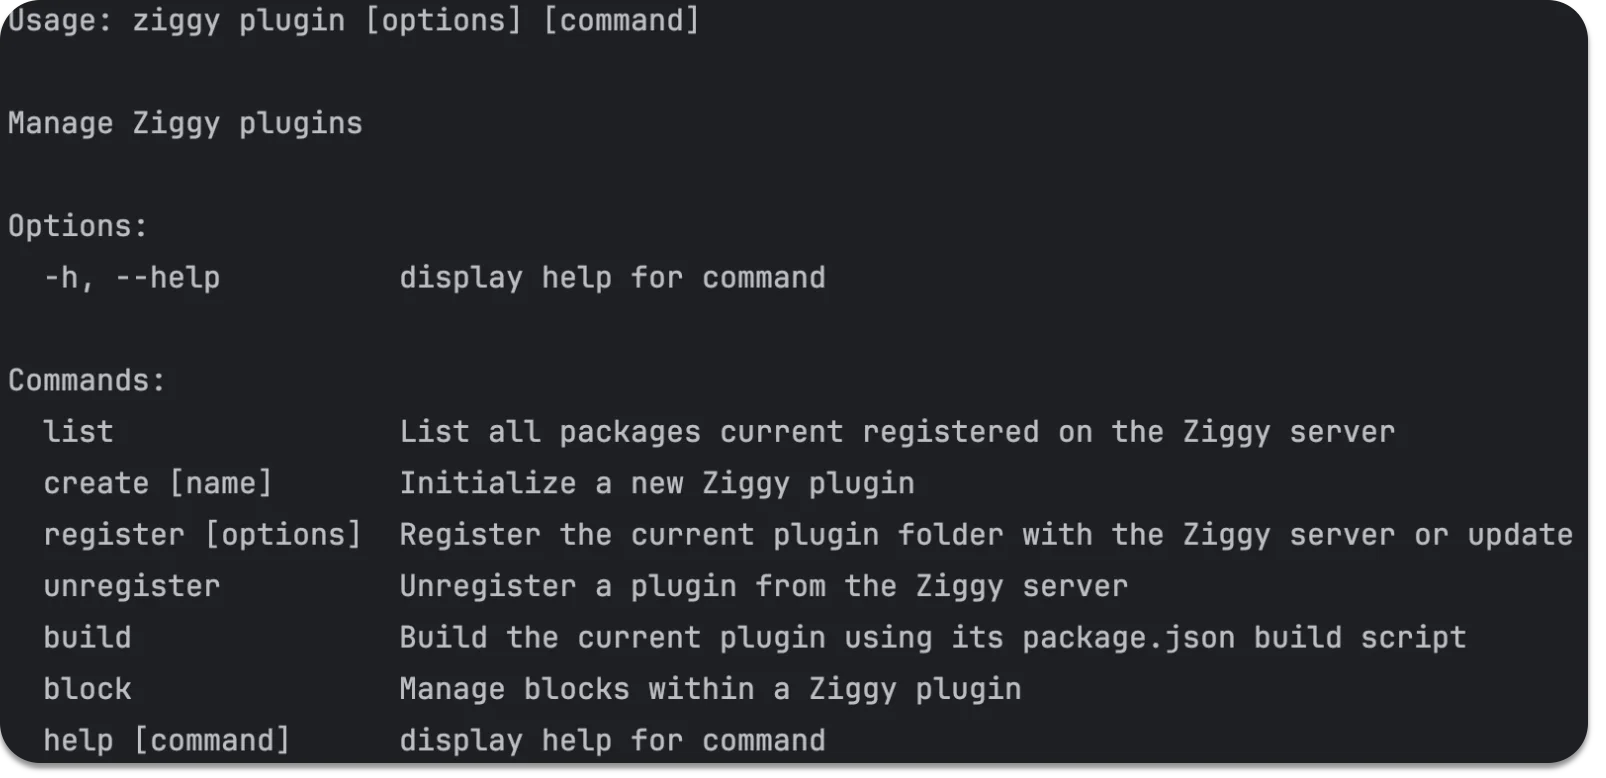Click the 'list' command name
Screen dimensions: 1606x778
[x=78, y=432]
